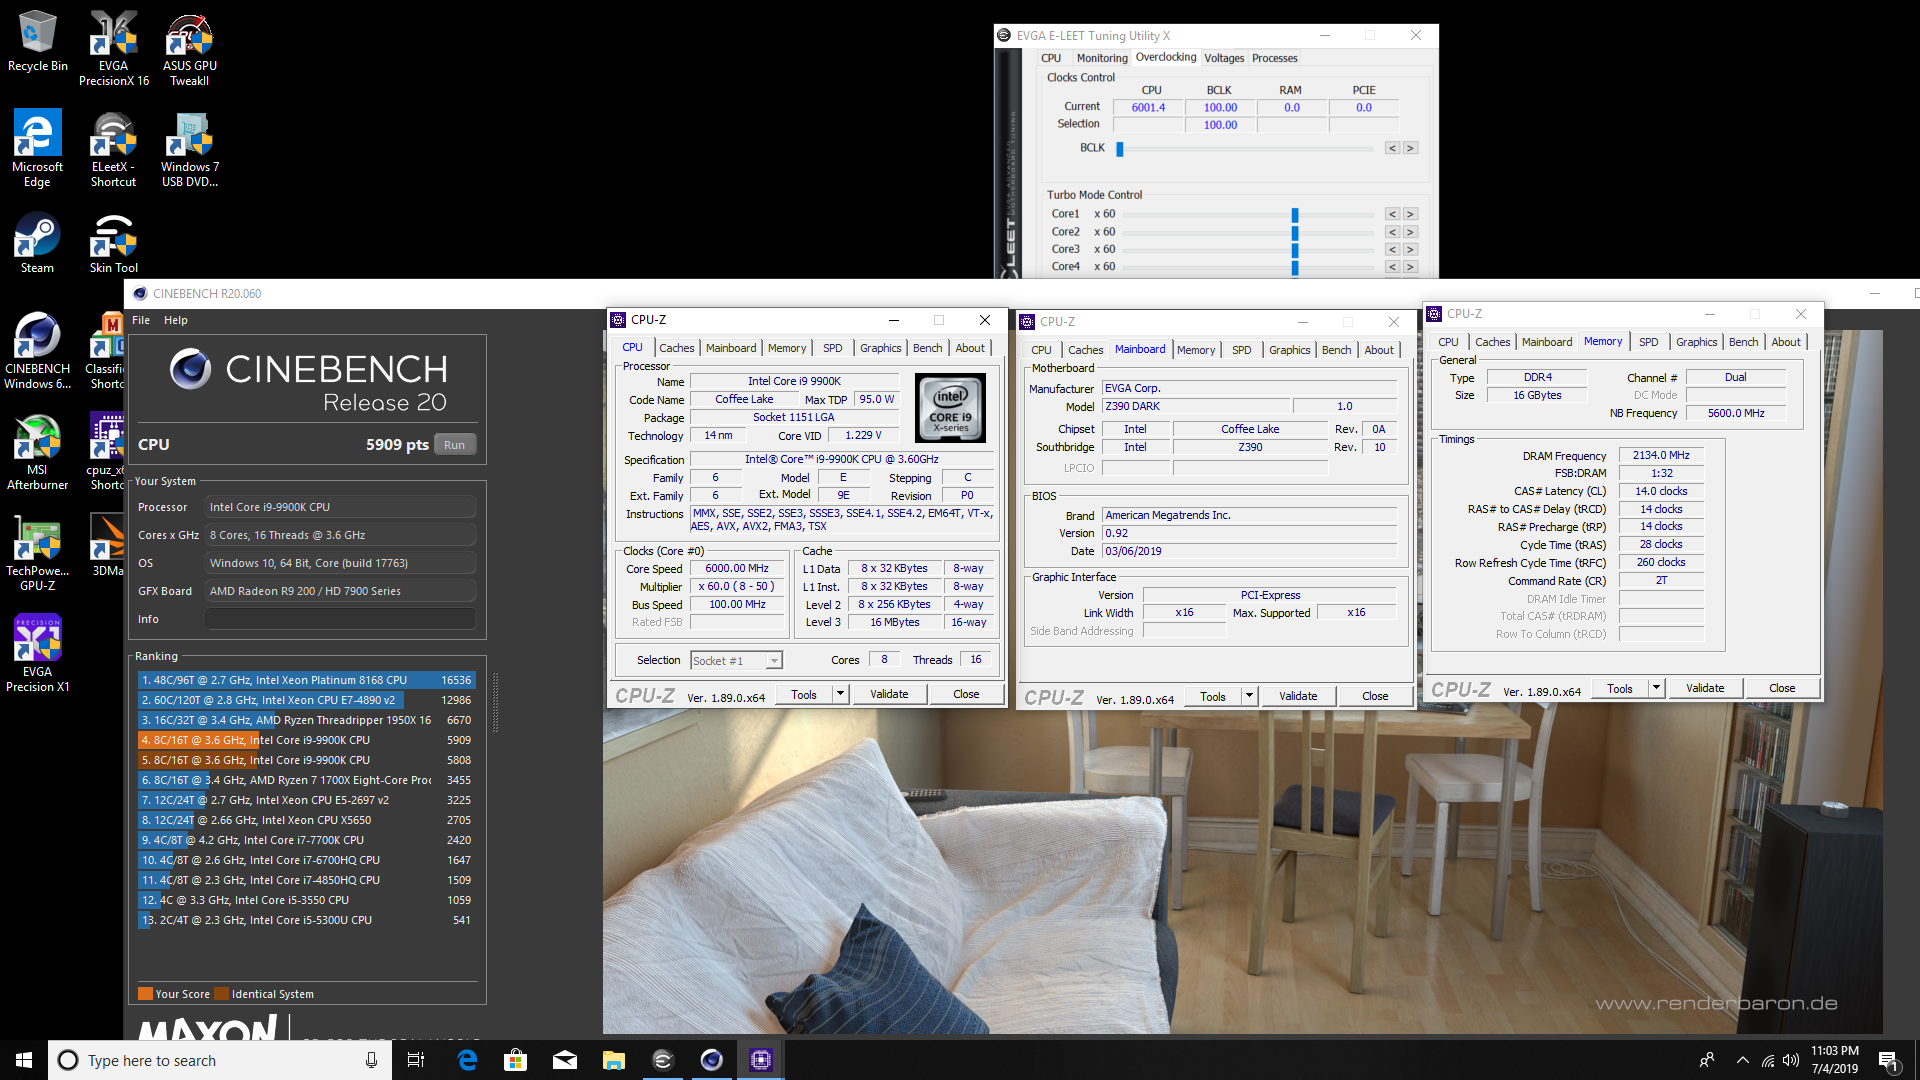Switch to EVGA E-LEET taskbar icon

[x=662, y=1060]
